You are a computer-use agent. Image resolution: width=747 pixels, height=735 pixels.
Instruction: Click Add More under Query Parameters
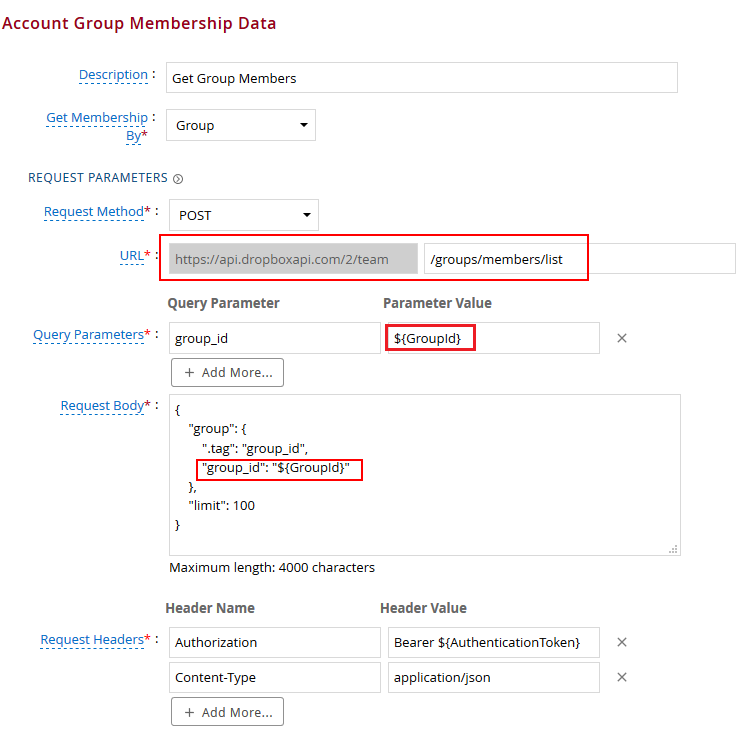click(x=227, y=373)
